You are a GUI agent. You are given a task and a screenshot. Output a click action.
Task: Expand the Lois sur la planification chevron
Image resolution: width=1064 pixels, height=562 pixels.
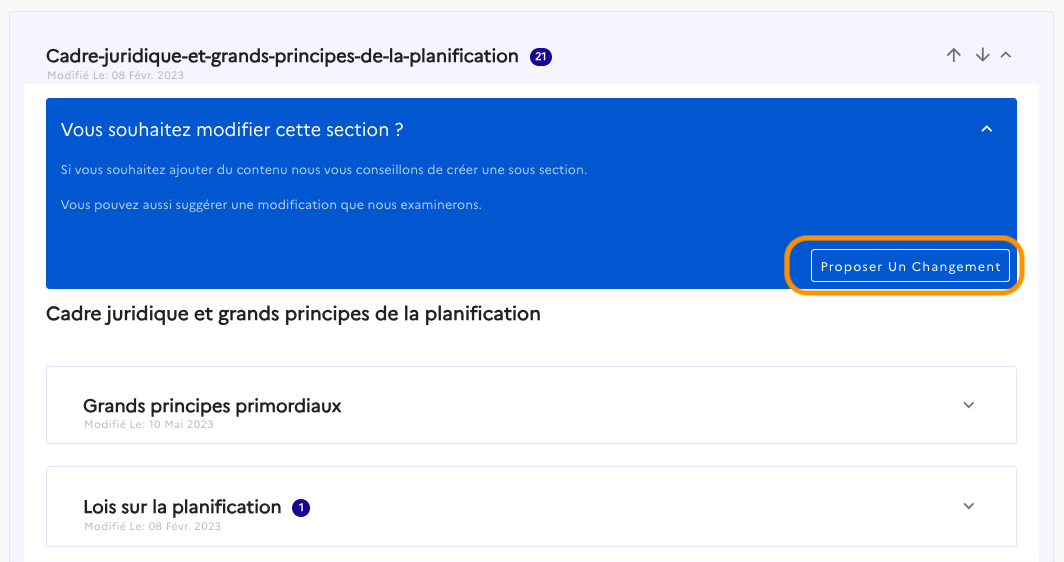[968, 506]
